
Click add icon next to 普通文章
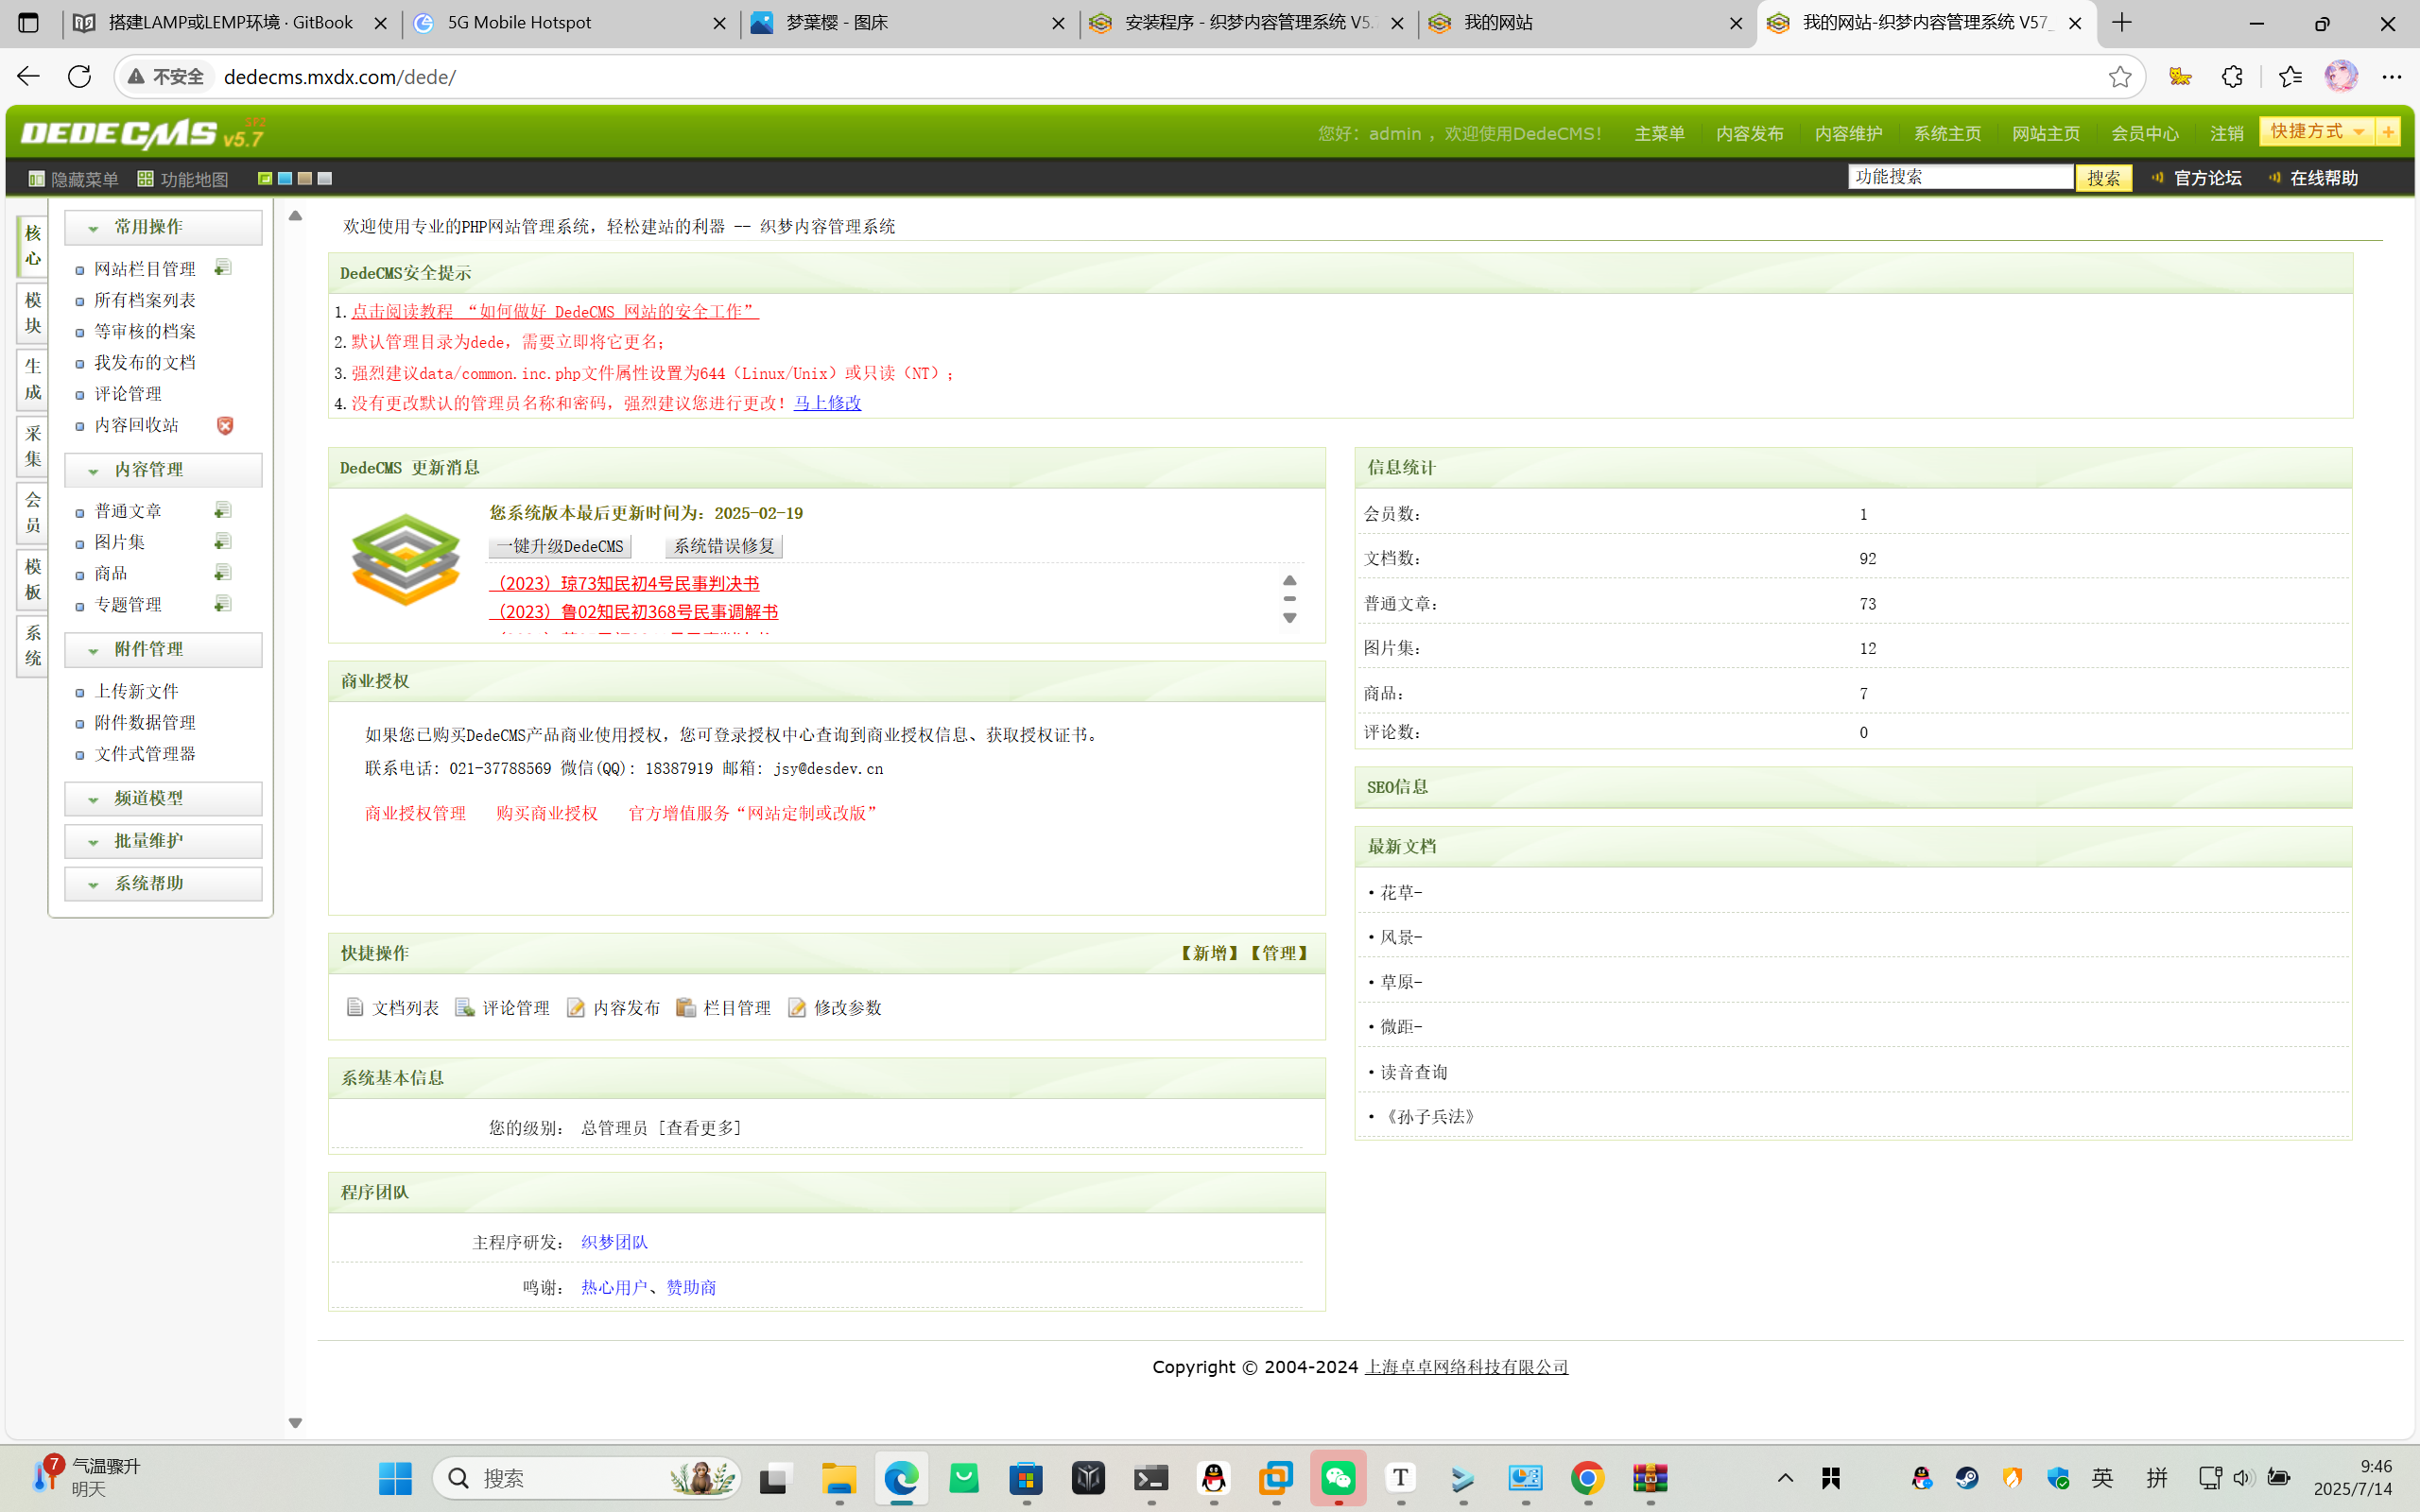tap(223, 510)
